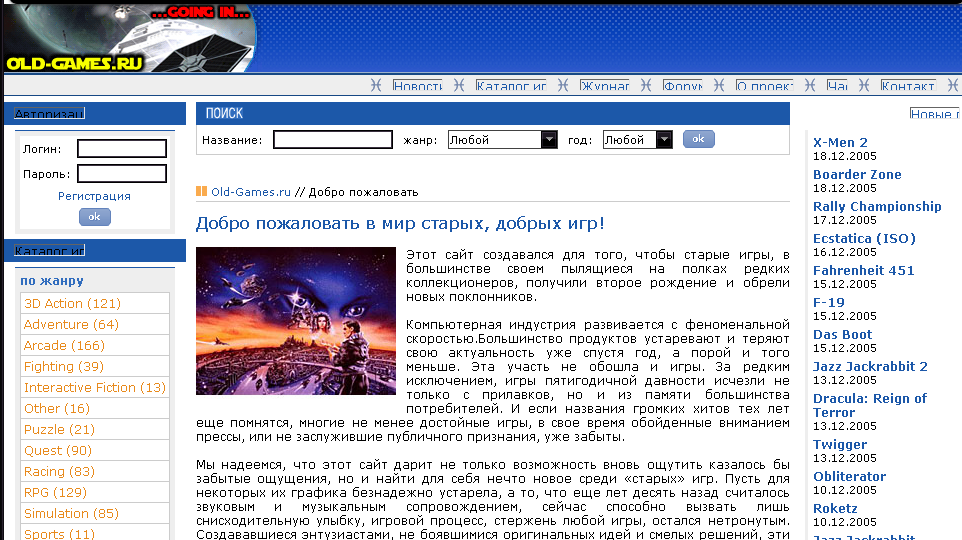The width and height of the screenshot is (962, 540).
Task: Open the Boarder Zone game link
Action: pos(857,174)
